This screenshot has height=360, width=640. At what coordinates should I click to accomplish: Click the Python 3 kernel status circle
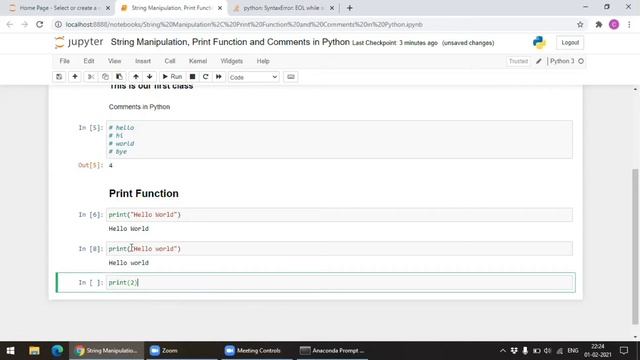click(581, 61)
